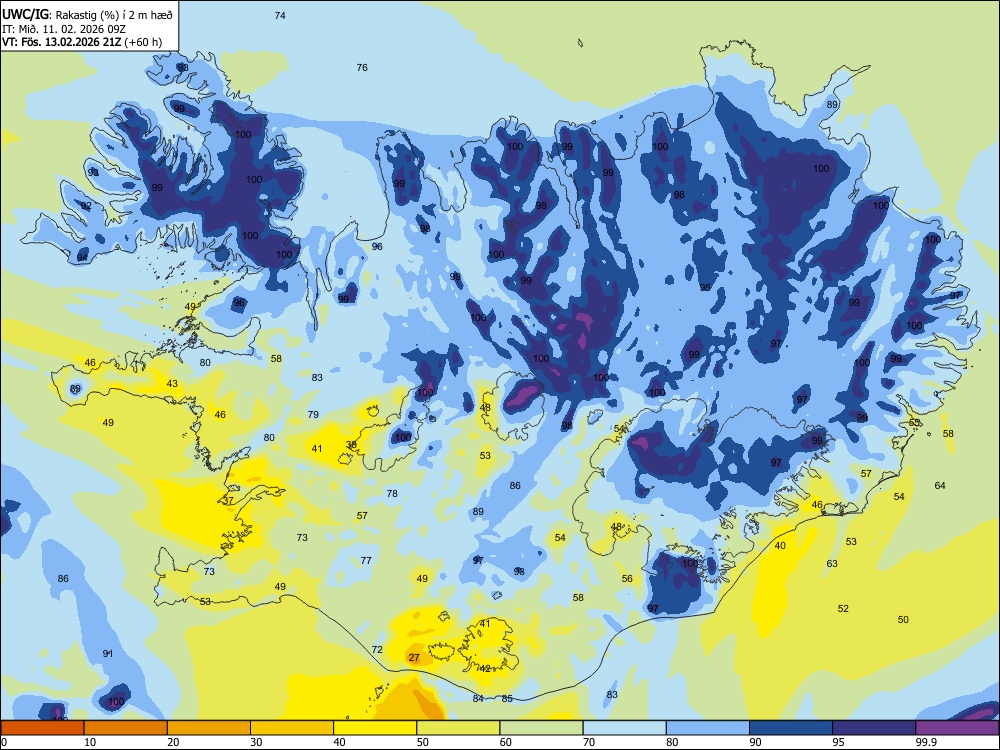Click the legend label '20'

click(x=173, y=742)
